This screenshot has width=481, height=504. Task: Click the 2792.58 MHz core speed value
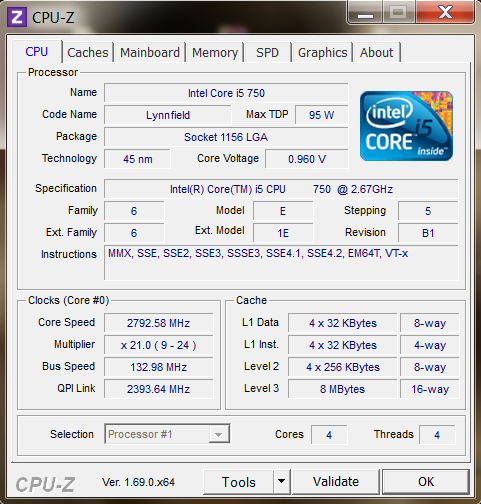coord(159,323)
